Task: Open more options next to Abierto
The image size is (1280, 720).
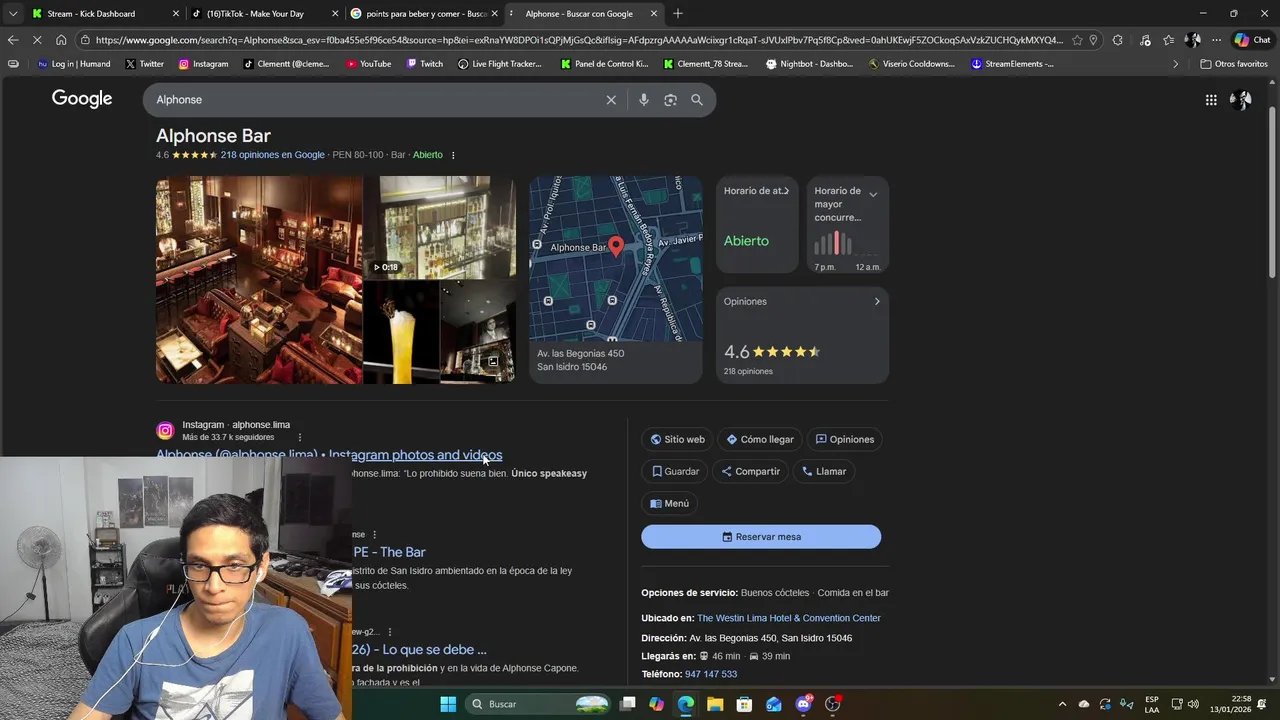Action: 453,155
